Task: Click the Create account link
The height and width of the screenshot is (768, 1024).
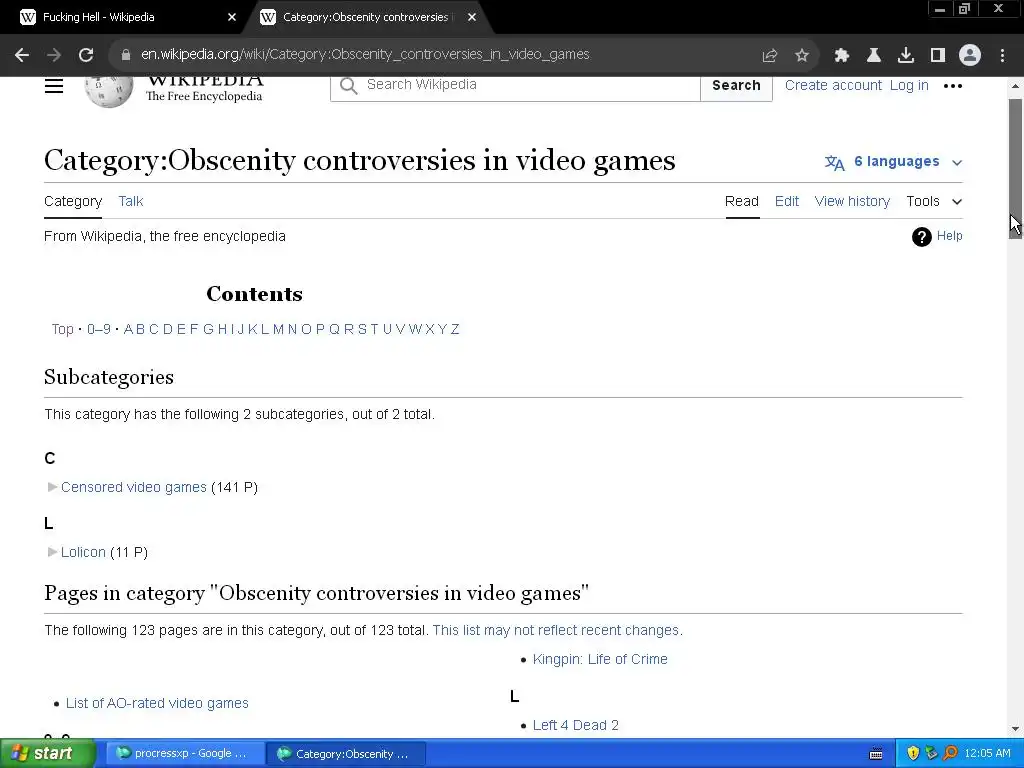Action: (x=833, y=86)
